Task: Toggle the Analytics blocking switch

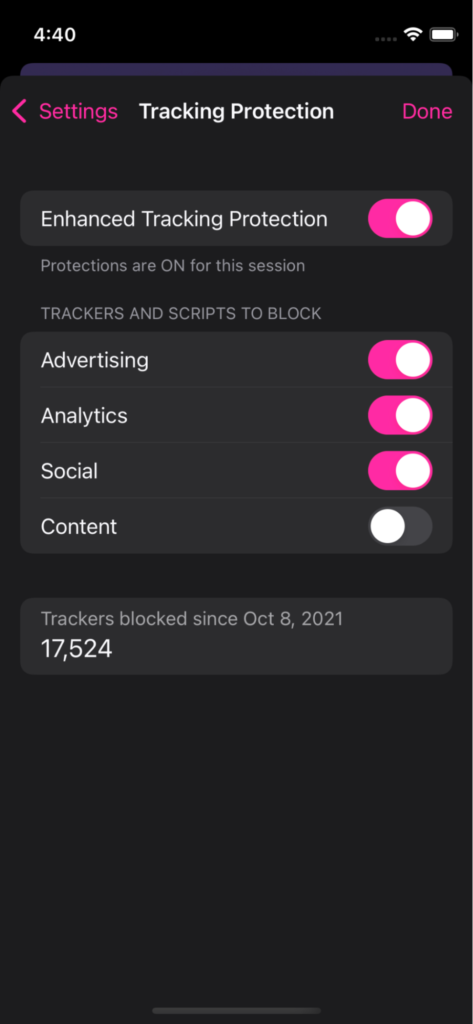Action: (x=400, y=415)
